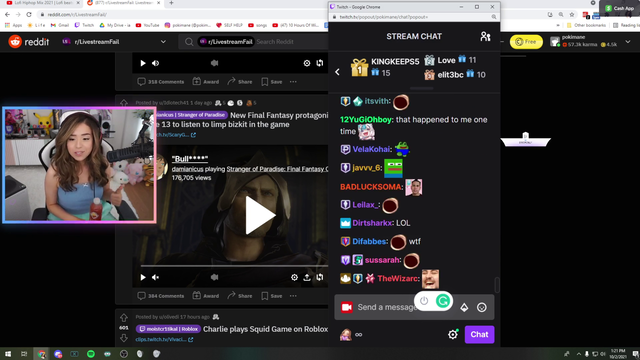Turn off Grammarly power toggle

click(x=424, y=301)
